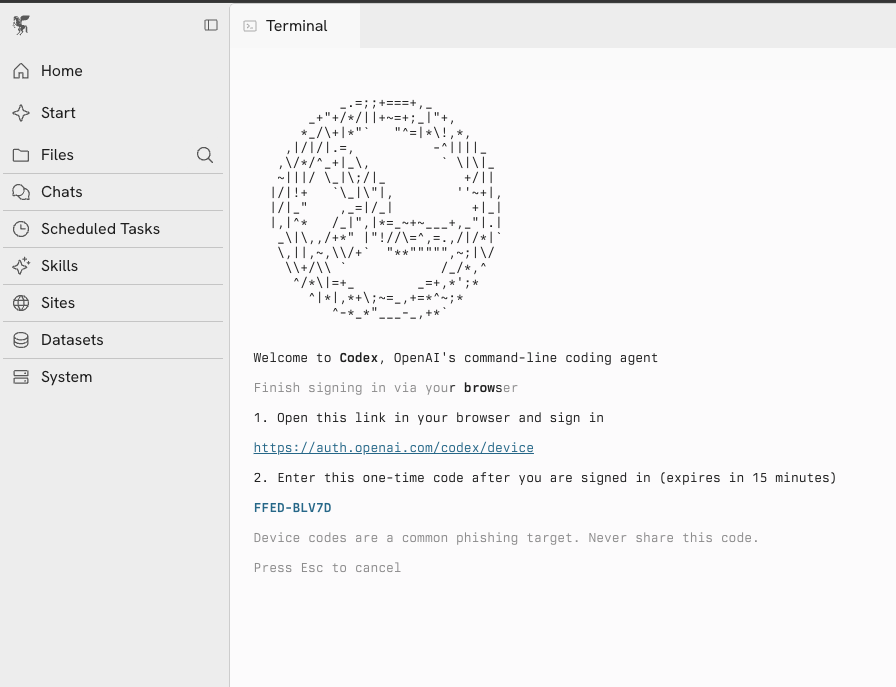This screenshot has height=687, width=896.
Task: Open file search magnifier icon
Action: coord(205,155)
